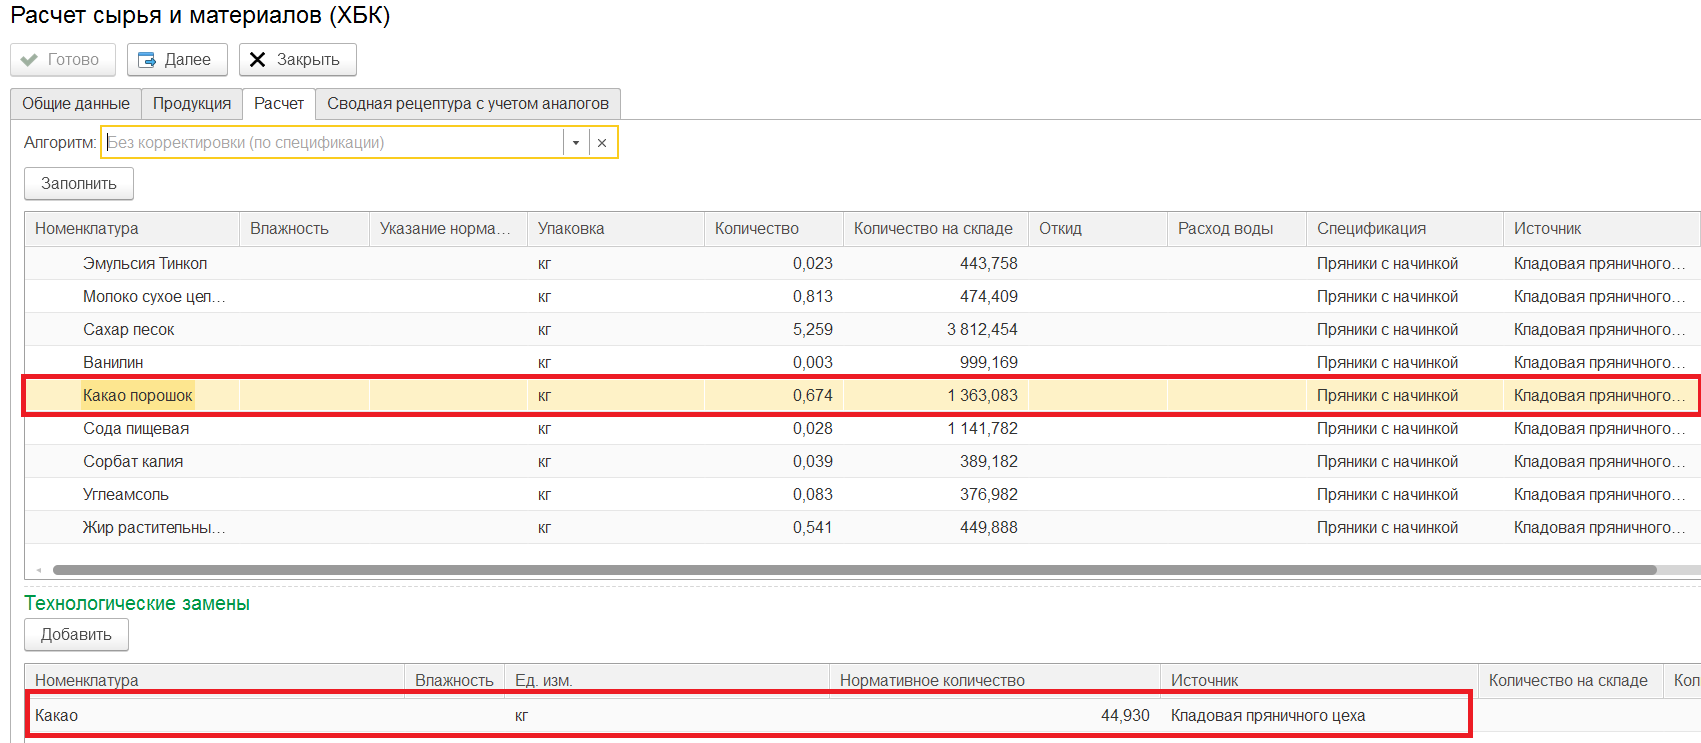Click the upper table's Источник column header
1701x743 pixels.
click(x=1601, y=229)
